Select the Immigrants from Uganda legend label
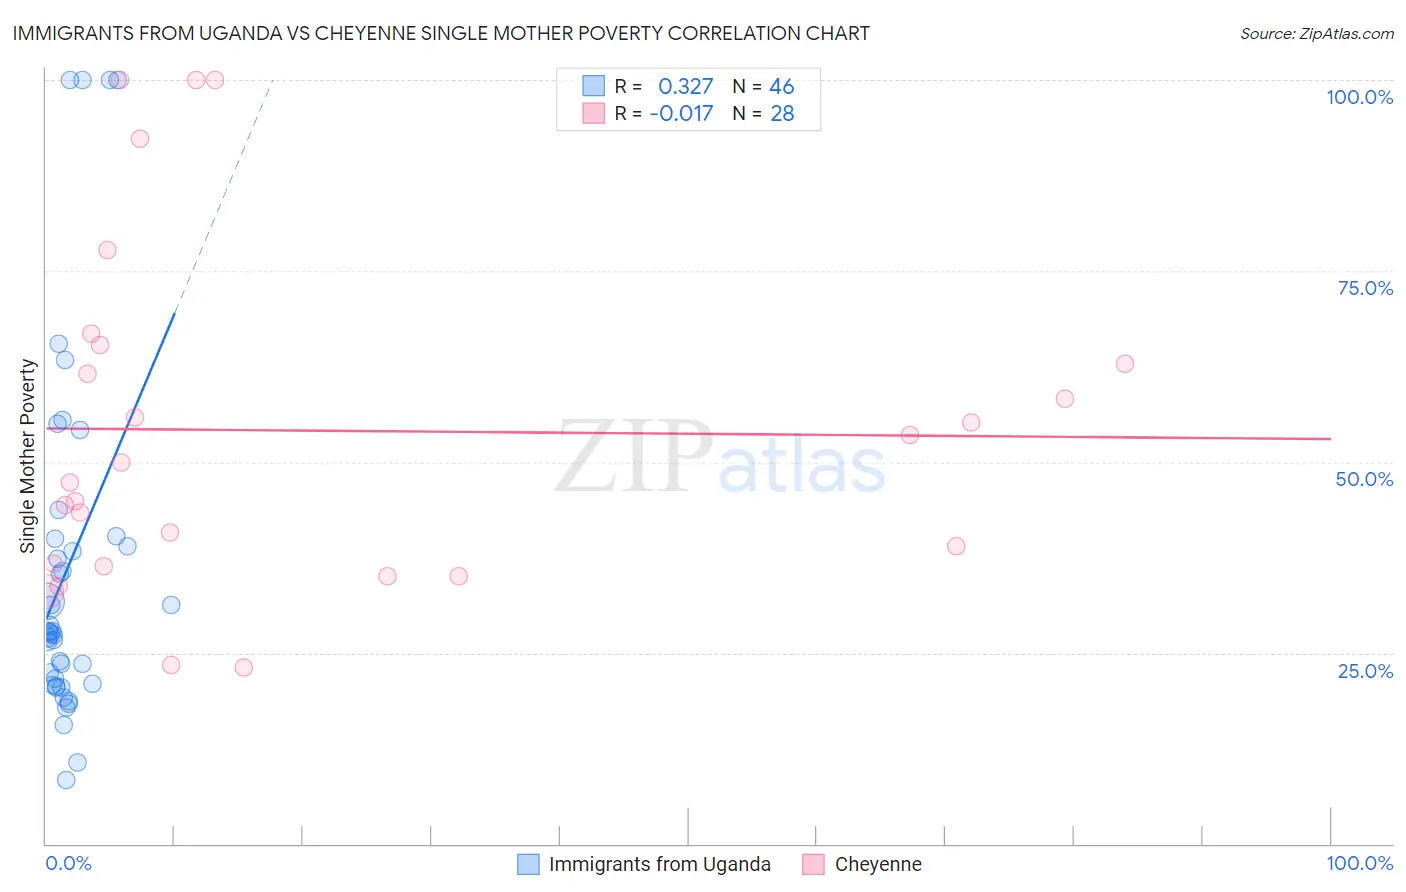The width and height of the screenshot is (1406, 892). point(659,864)
